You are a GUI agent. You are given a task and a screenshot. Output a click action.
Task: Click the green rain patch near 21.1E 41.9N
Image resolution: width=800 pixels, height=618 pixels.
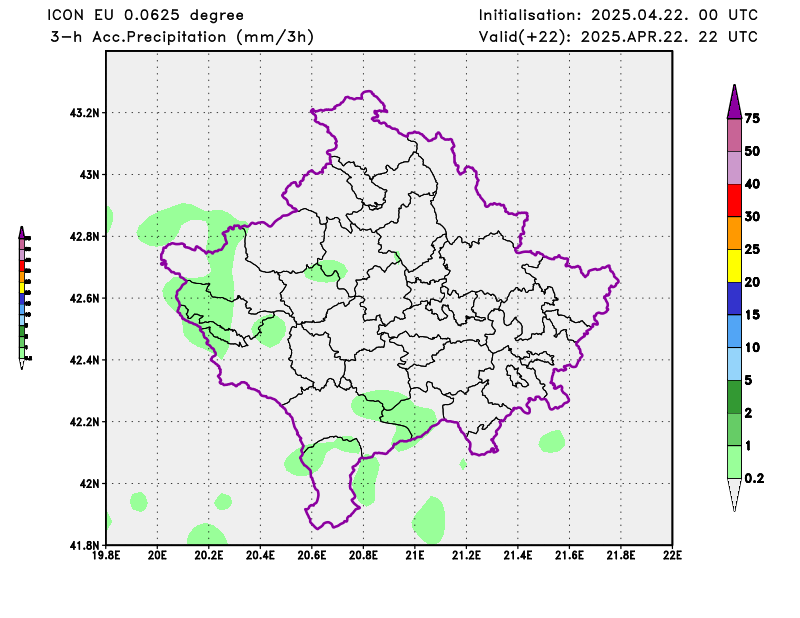429,521
